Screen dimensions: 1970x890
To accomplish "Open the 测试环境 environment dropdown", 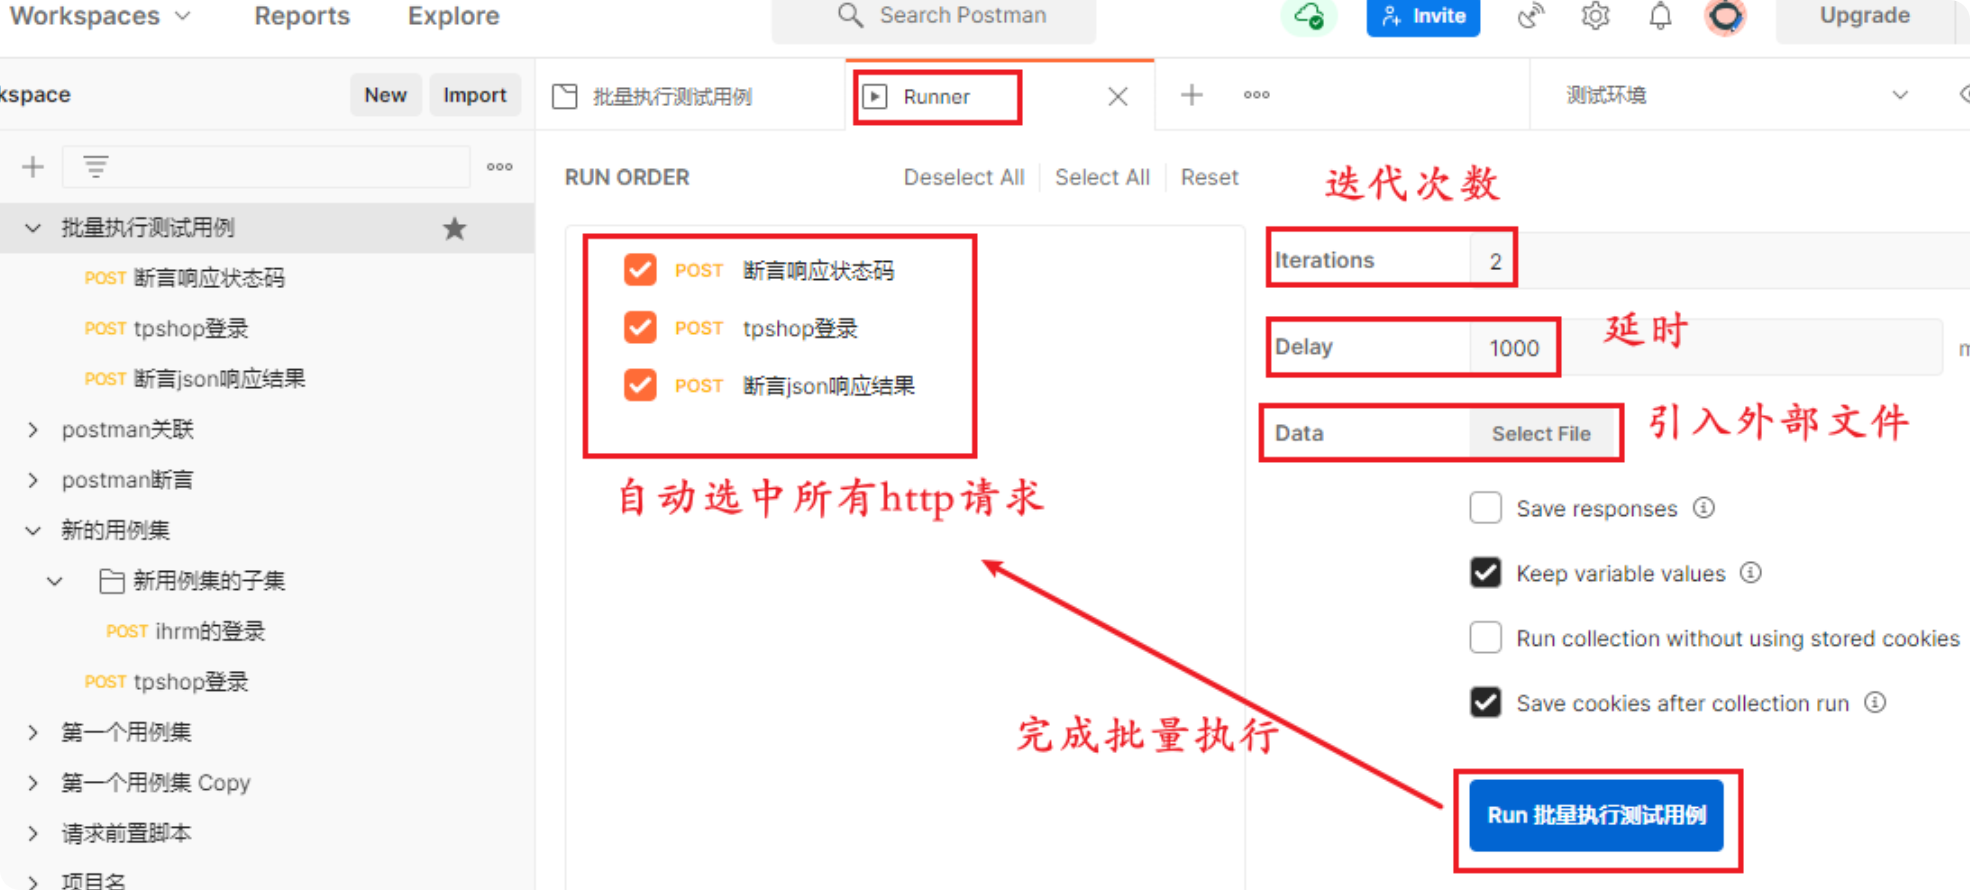I will [1738, 95].
